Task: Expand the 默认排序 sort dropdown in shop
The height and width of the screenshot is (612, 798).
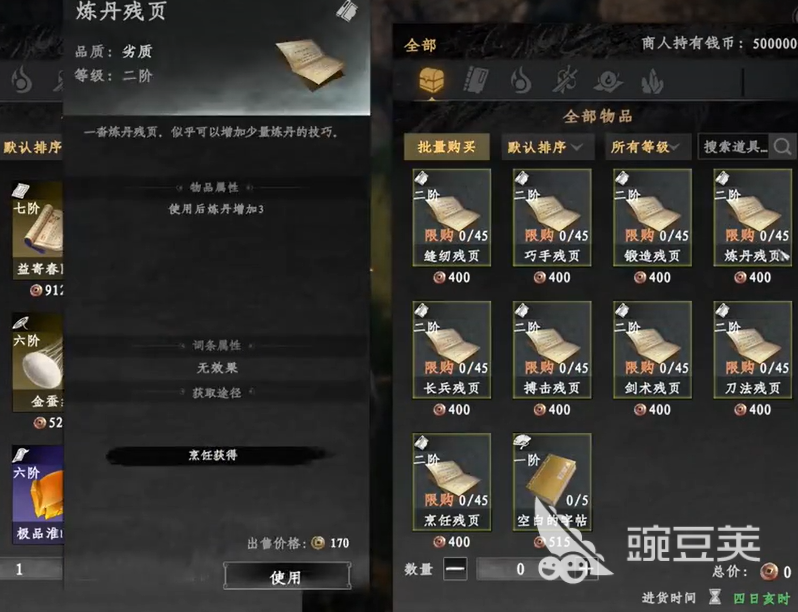Action: tap(548, 147)
